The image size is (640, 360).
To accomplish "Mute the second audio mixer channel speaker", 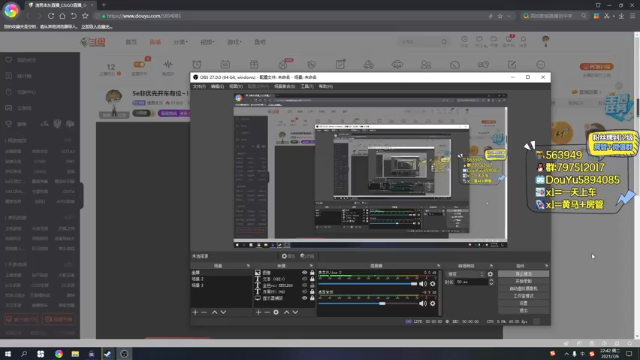I will [423, 303].
